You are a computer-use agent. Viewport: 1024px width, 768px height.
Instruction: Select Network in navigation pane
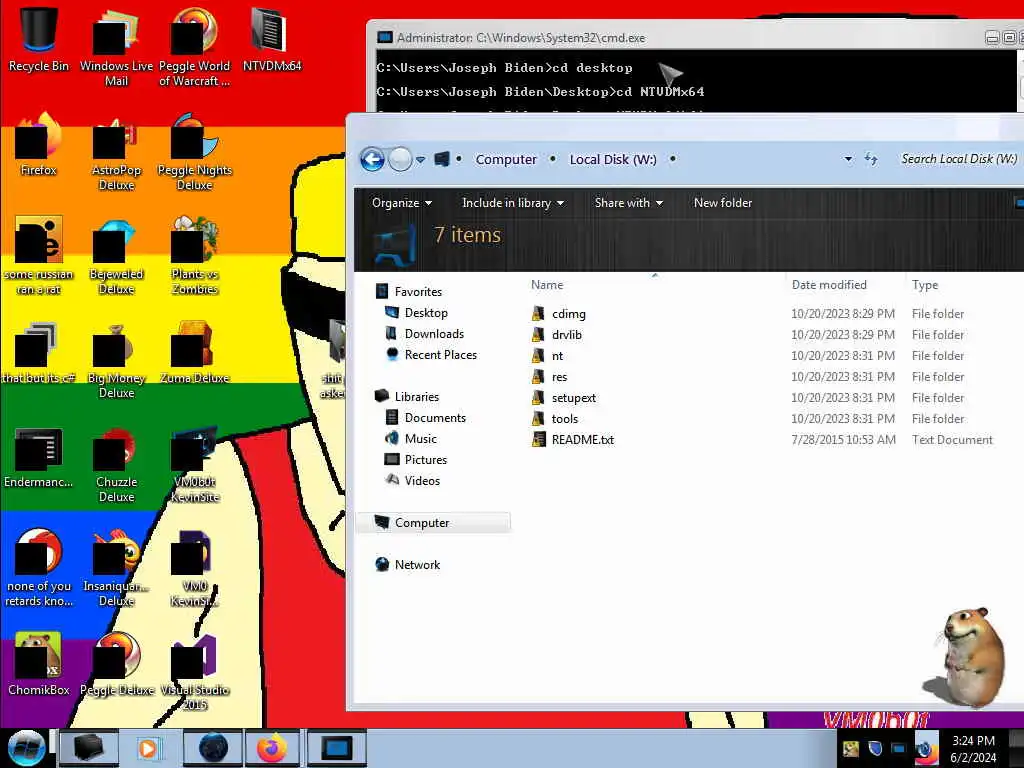(408, 564)
